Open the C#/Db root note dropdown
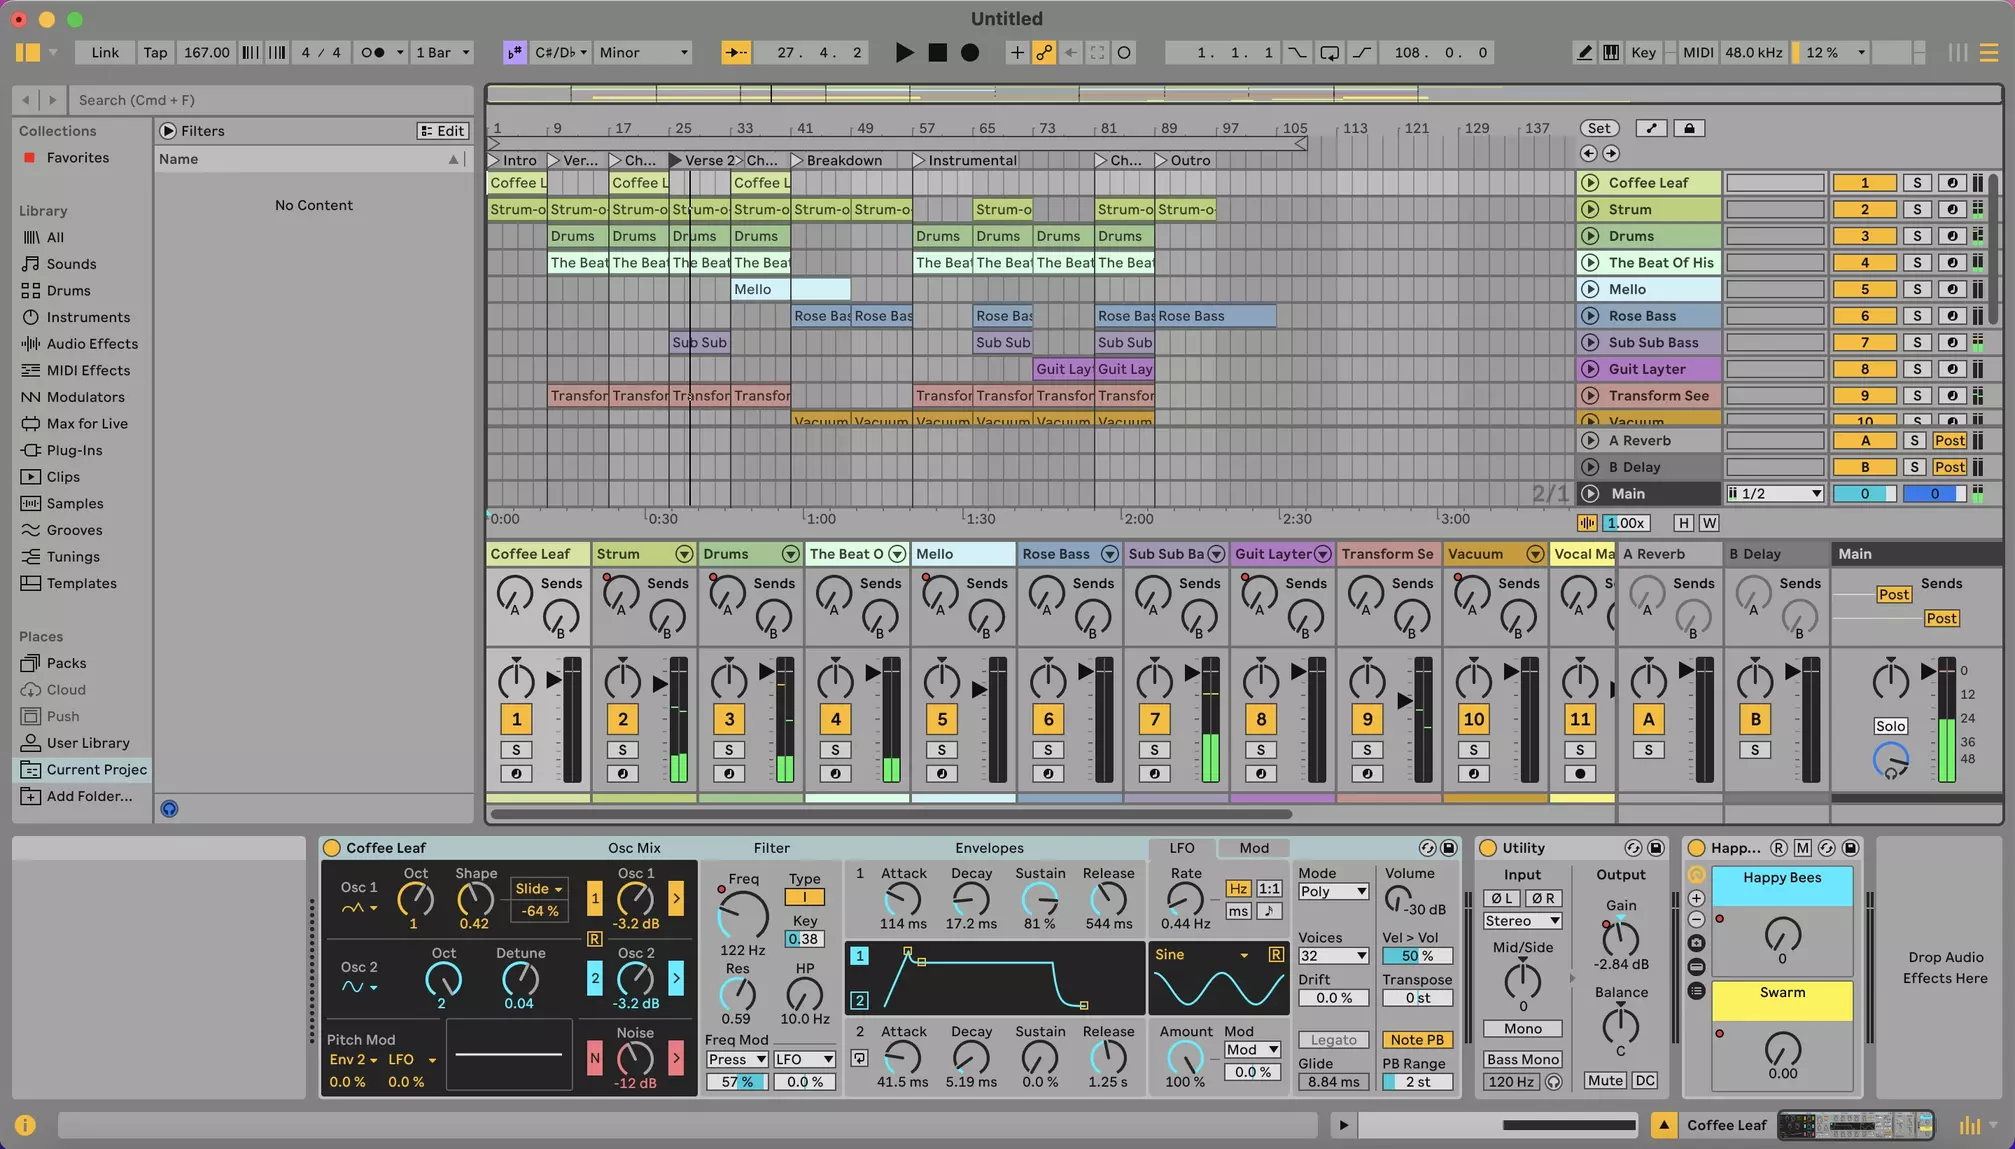Viewport: 2015px width, 1149px height. coord(560,52)
